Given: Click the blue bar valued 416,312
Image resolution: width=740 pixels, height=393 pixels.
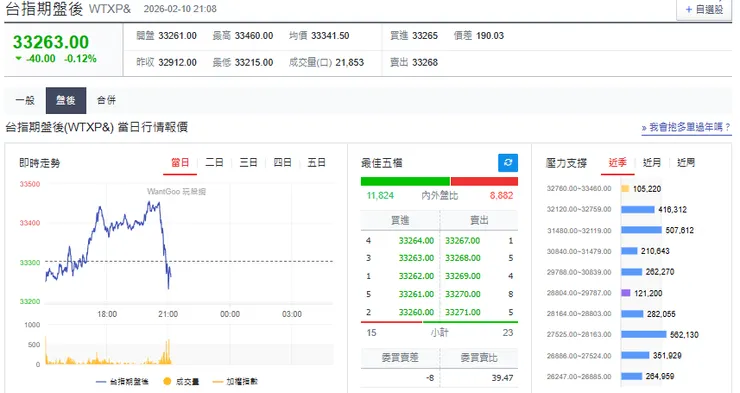Looking at the screenshot, I should tap(638, 209).
